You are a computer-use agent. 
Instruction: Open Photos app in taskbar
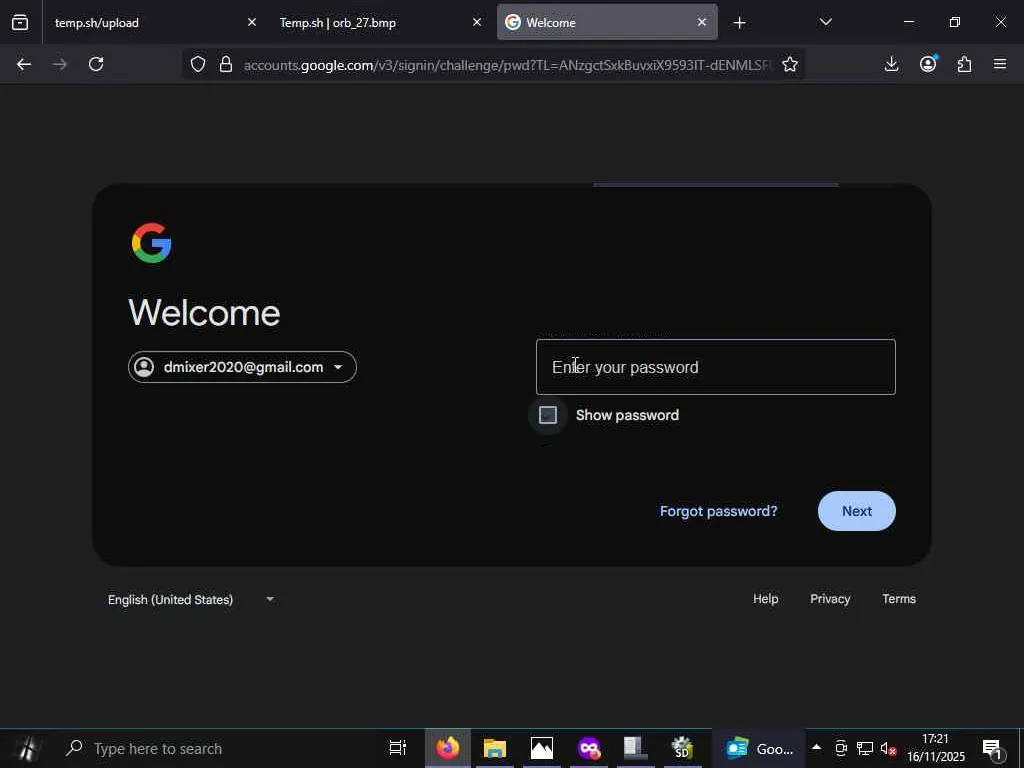tap(541, 748)
